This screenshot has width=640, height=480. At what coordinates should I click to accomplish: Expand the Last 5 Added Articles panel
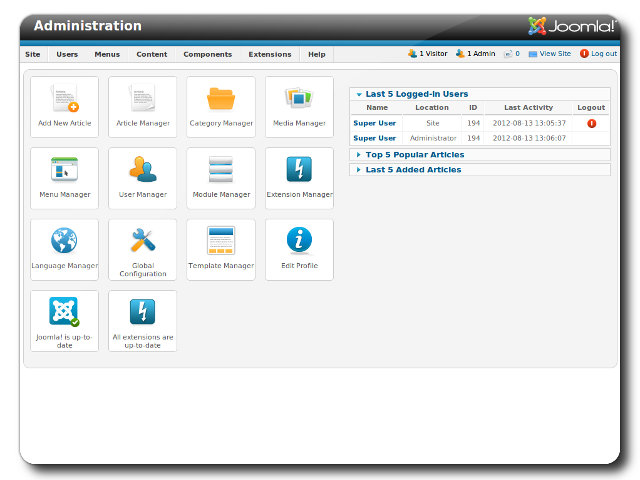click(x=413, y=170)
